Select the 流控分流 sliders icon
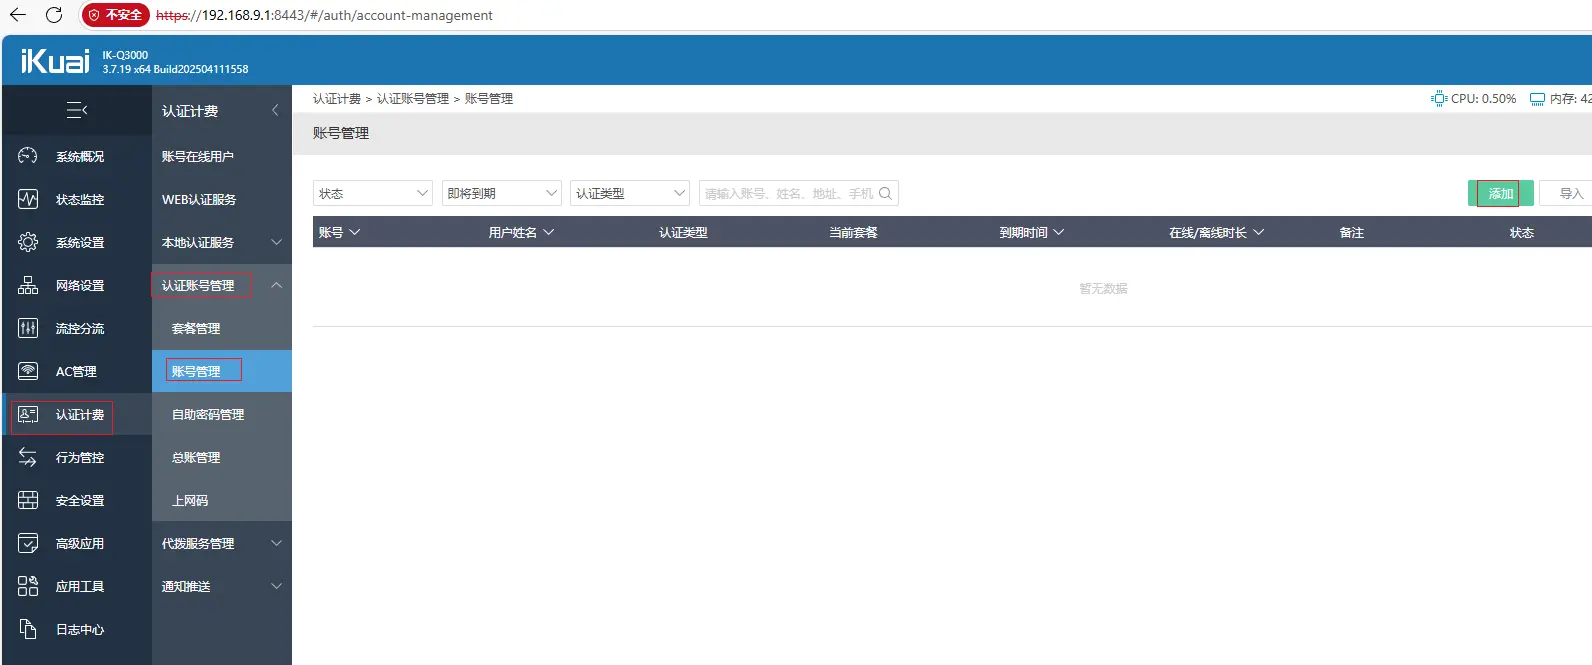 point(28,328)
